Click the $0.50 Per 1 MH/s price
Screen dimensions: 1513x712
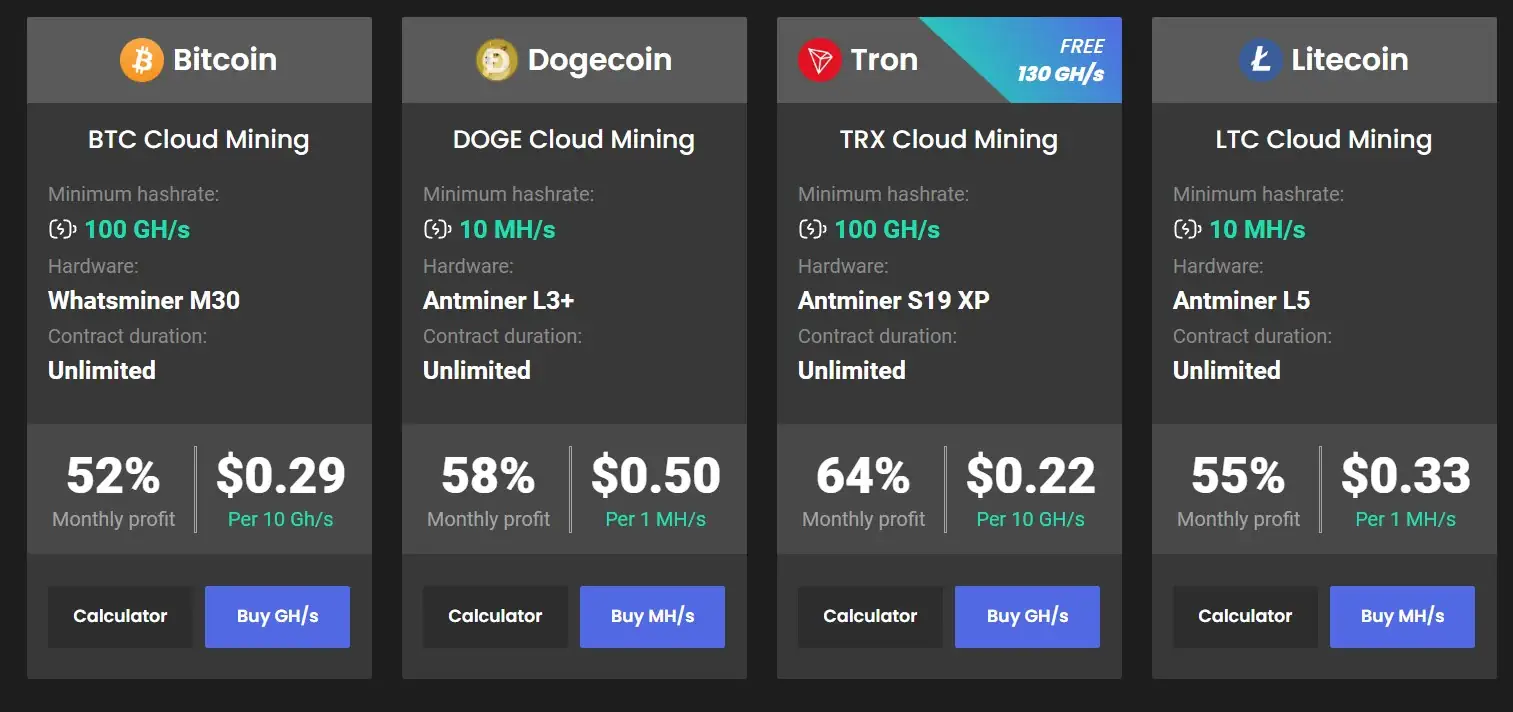pyautogui.click(x=656, y=490)
